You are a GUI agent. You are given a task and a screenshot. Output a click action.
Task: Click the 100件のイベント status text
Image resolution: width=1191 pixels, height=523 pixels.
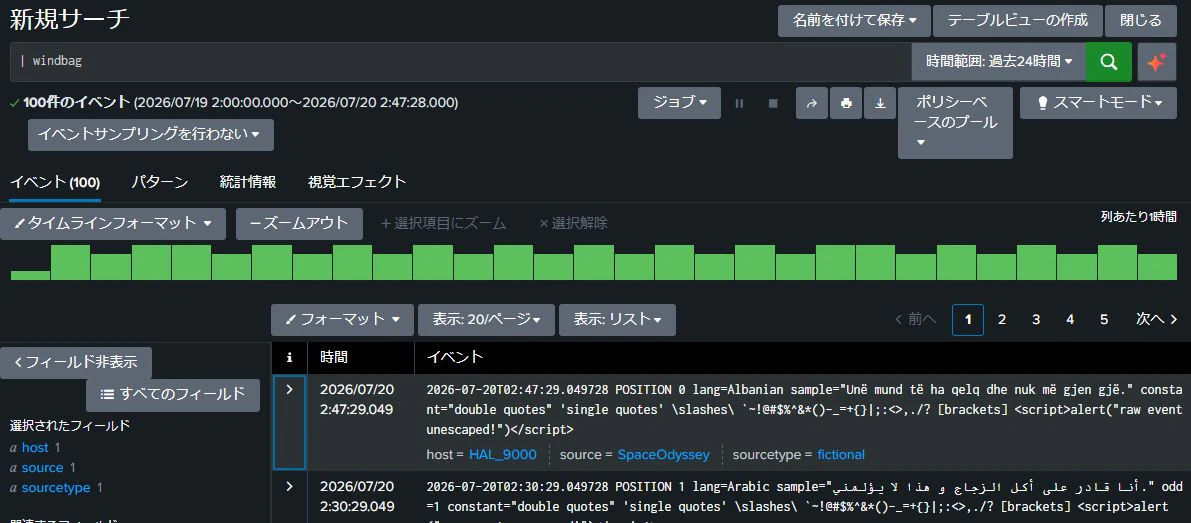(77, 102)
